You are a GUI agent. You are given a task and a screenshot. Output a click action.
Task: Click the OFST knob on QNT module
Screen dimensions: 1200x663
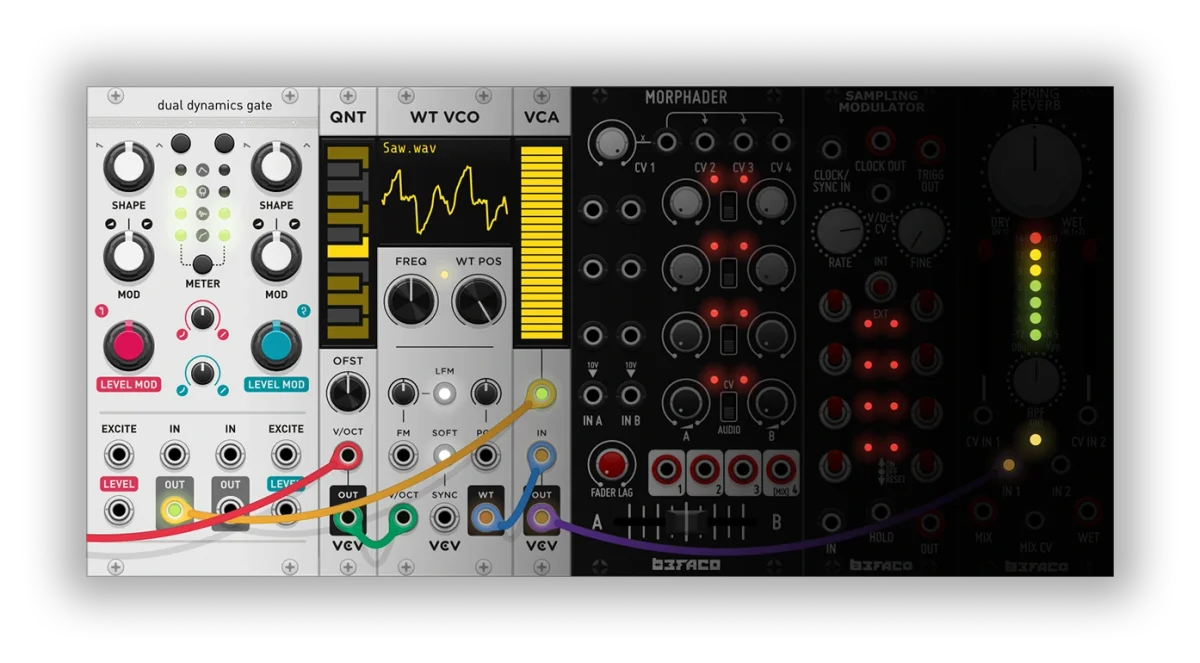click(348, 394)
